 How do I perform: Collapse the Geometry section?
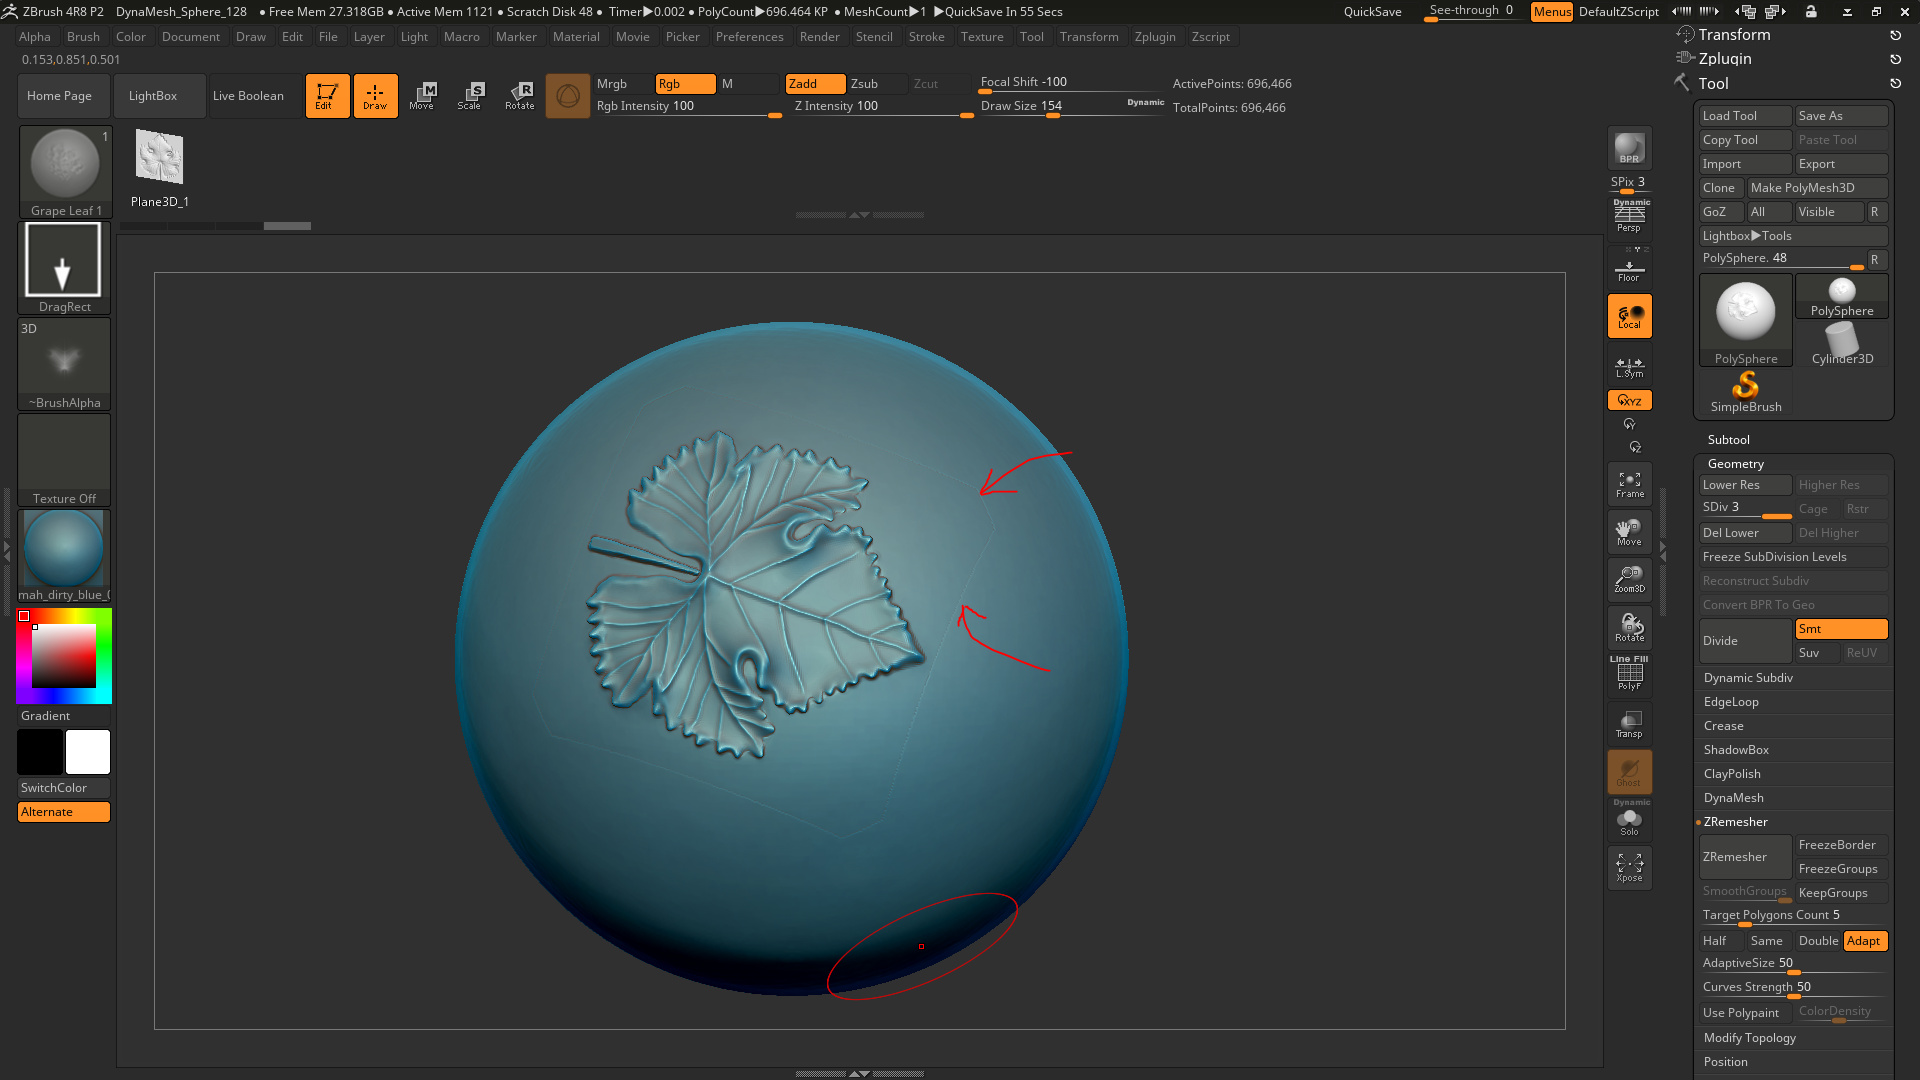[1736, 464]
